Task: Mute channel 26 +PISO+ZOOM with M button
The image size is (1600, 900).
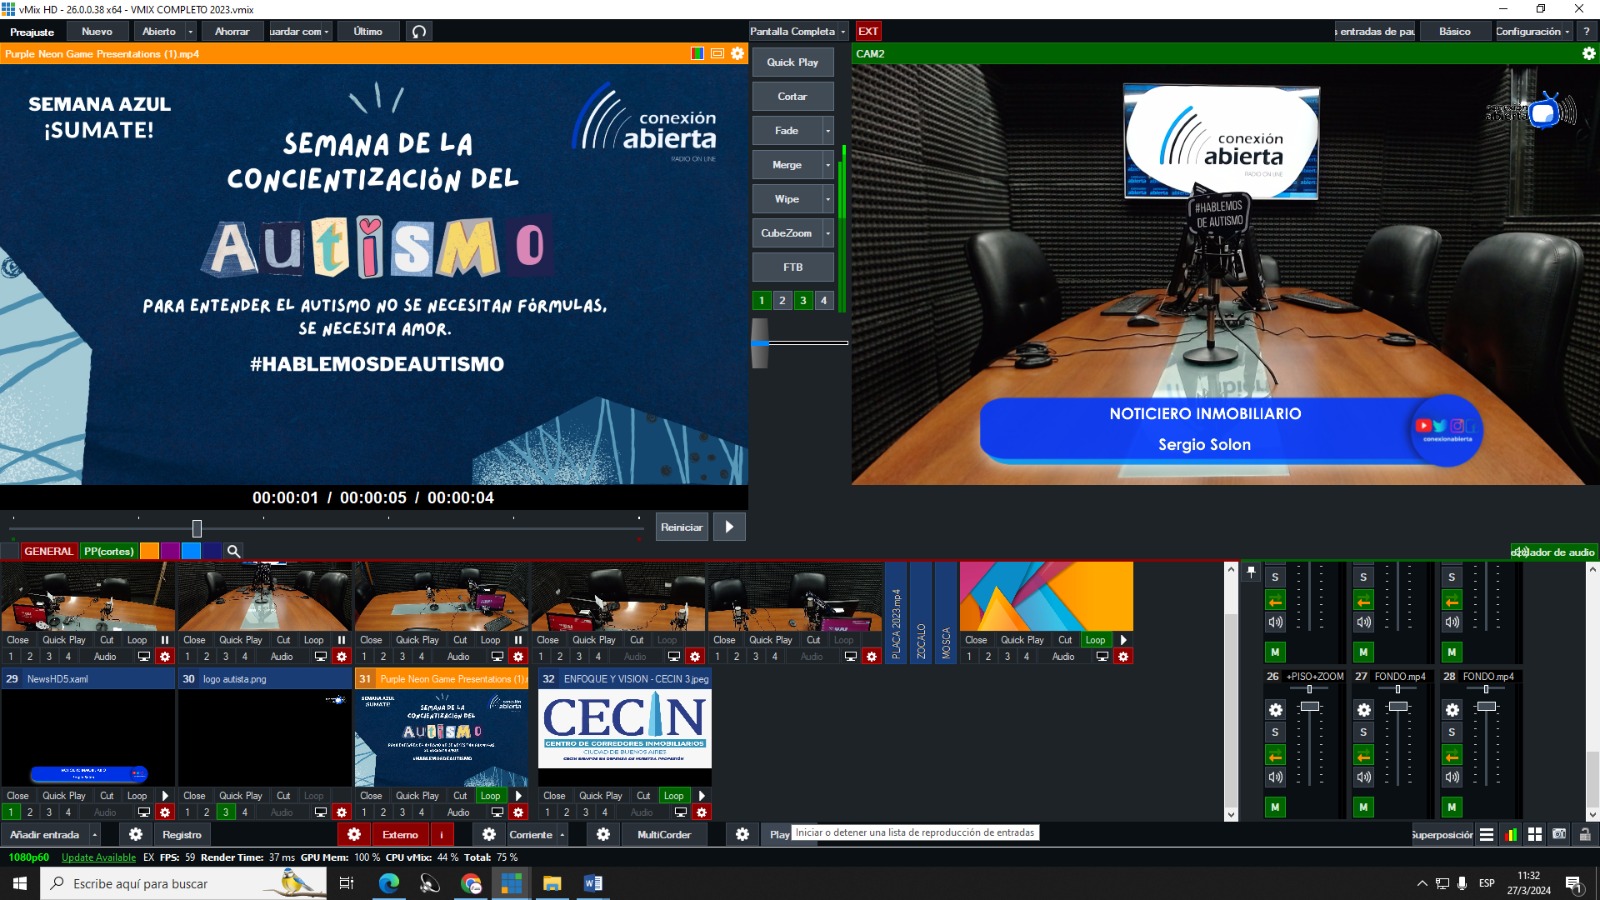Action: point(1275,806)
